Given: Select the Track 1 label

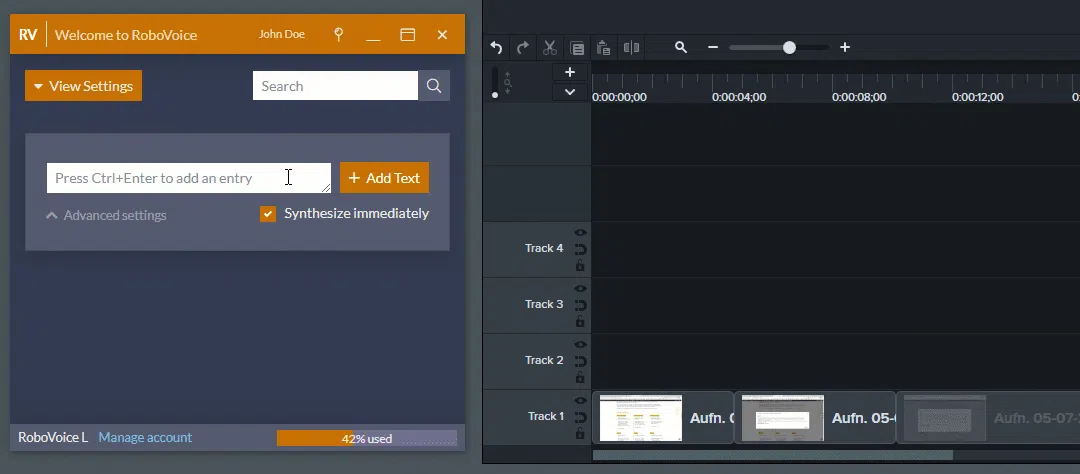Looking at the screenshot, I should pos(546,416).
